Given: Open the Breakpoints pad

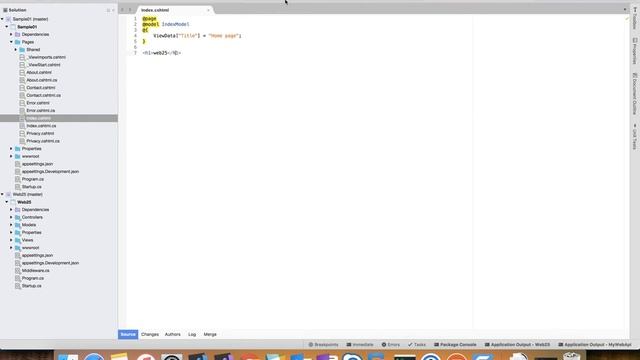Looking at the screenshot, I should coord(323,345).
